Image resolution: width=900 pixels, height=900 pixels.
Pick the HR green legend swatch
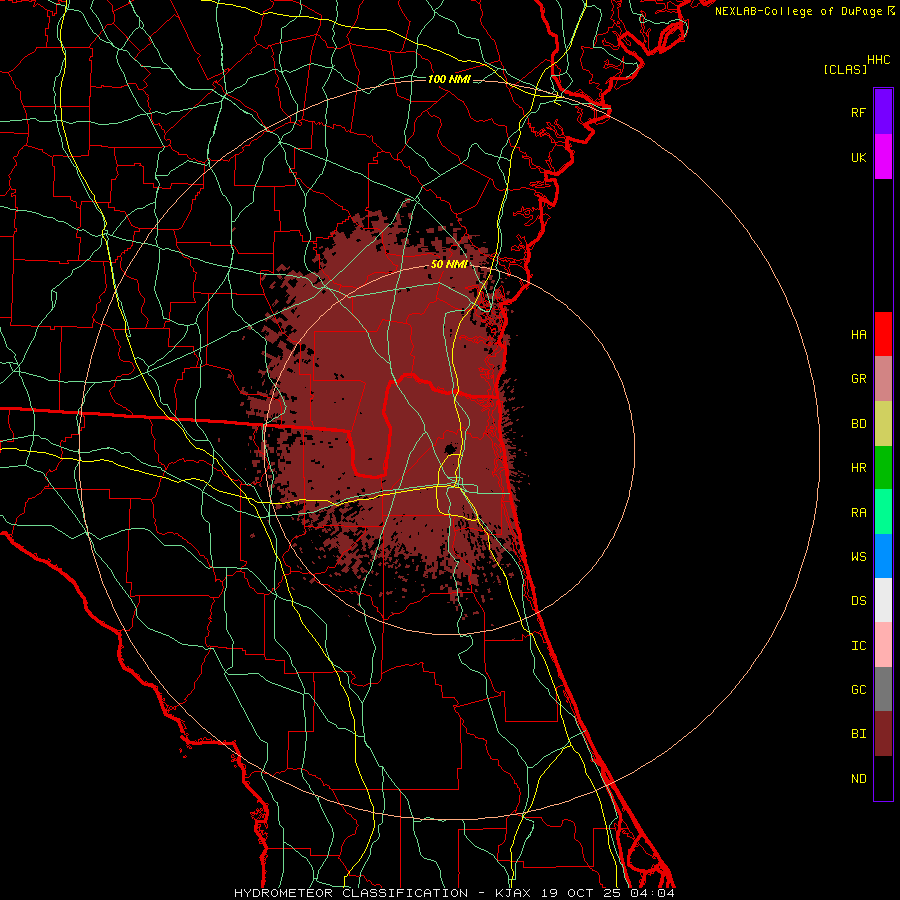pyautogui.click(x=883, y=467)
